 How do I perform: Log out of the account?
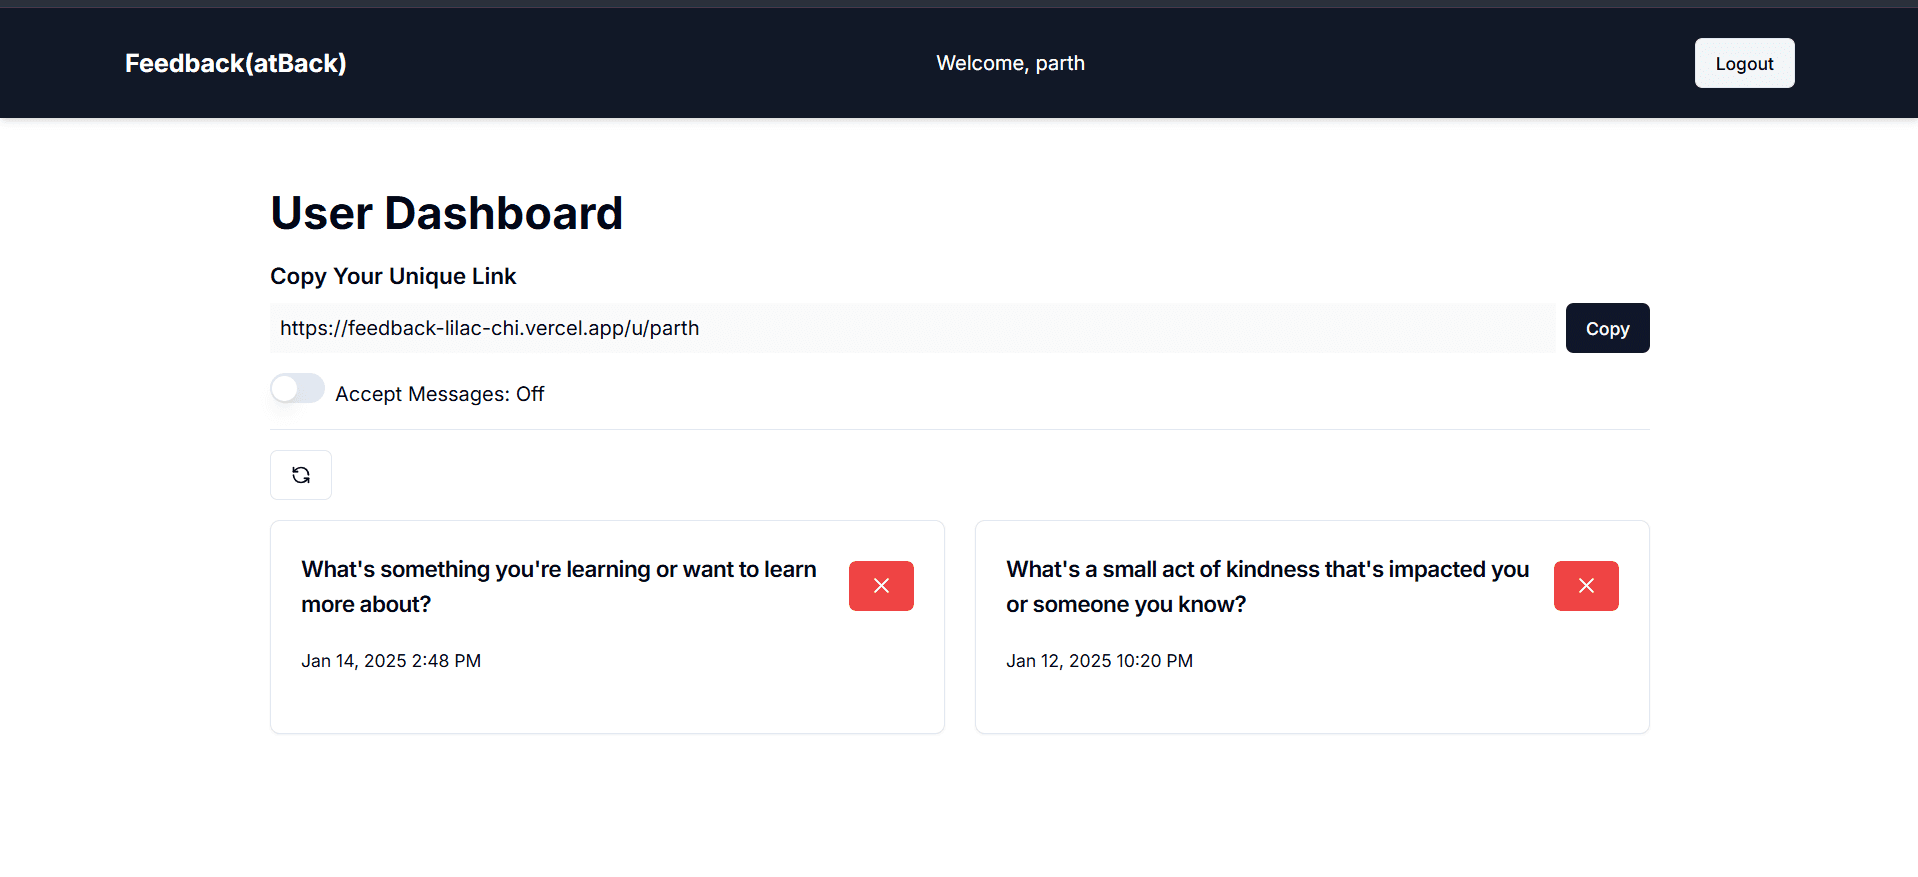[1744, 63]
